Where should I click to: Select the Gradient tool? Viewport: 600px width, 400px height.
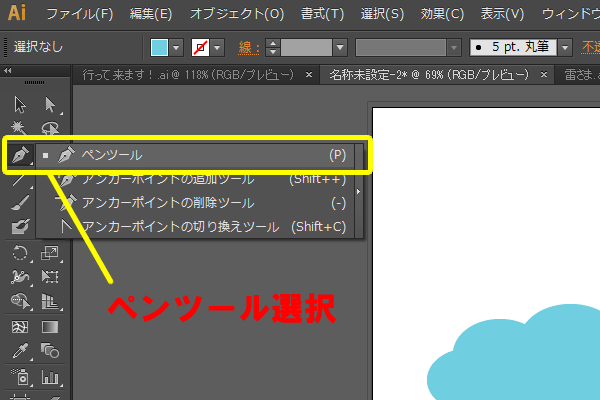[50, 327]
